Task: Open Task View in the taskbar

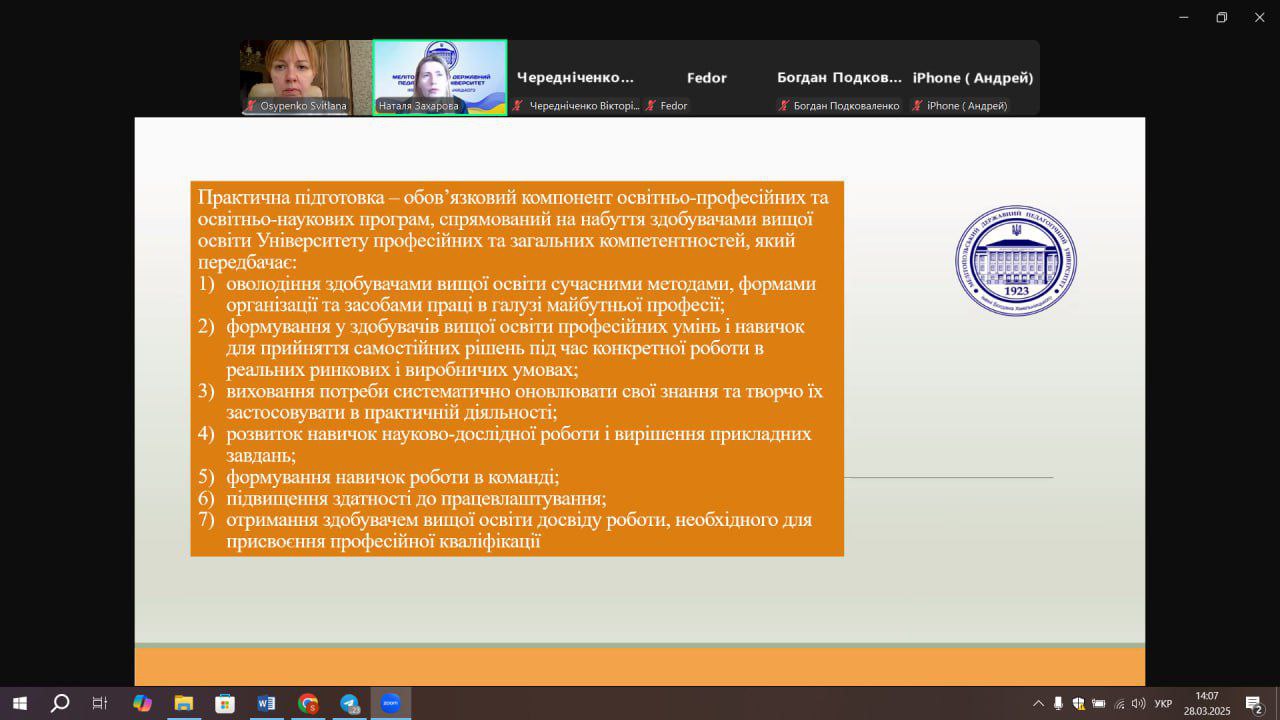Action: [100, 703]
